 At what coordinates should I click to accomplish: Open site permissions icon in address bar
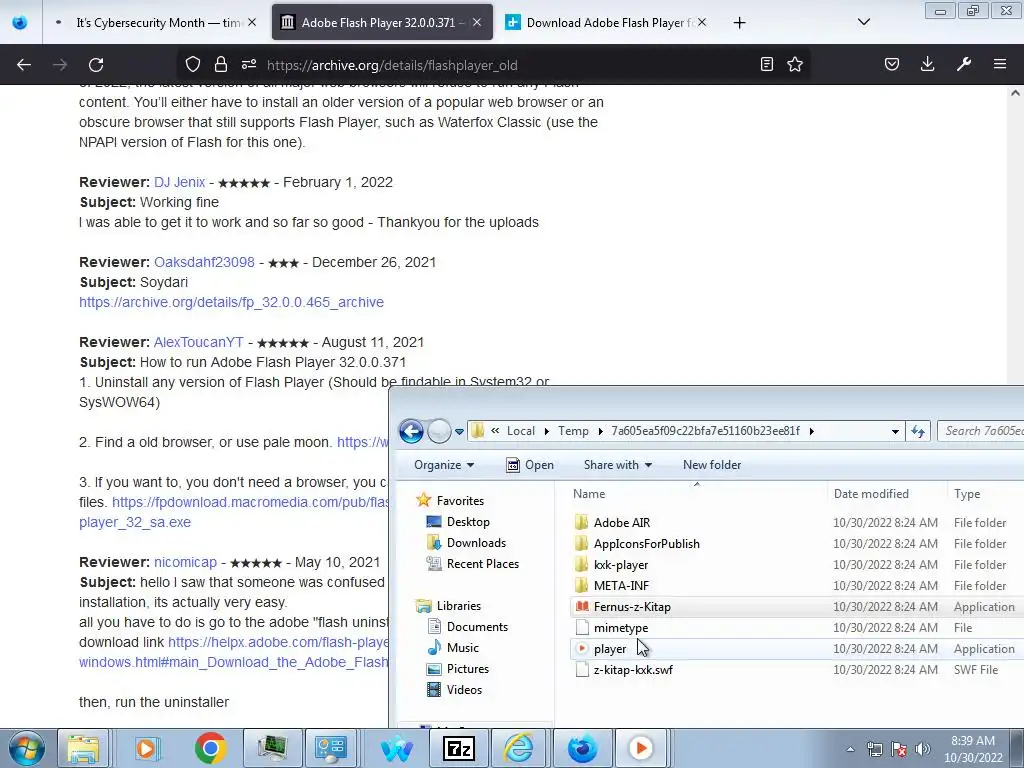click(x=249, y=65)
